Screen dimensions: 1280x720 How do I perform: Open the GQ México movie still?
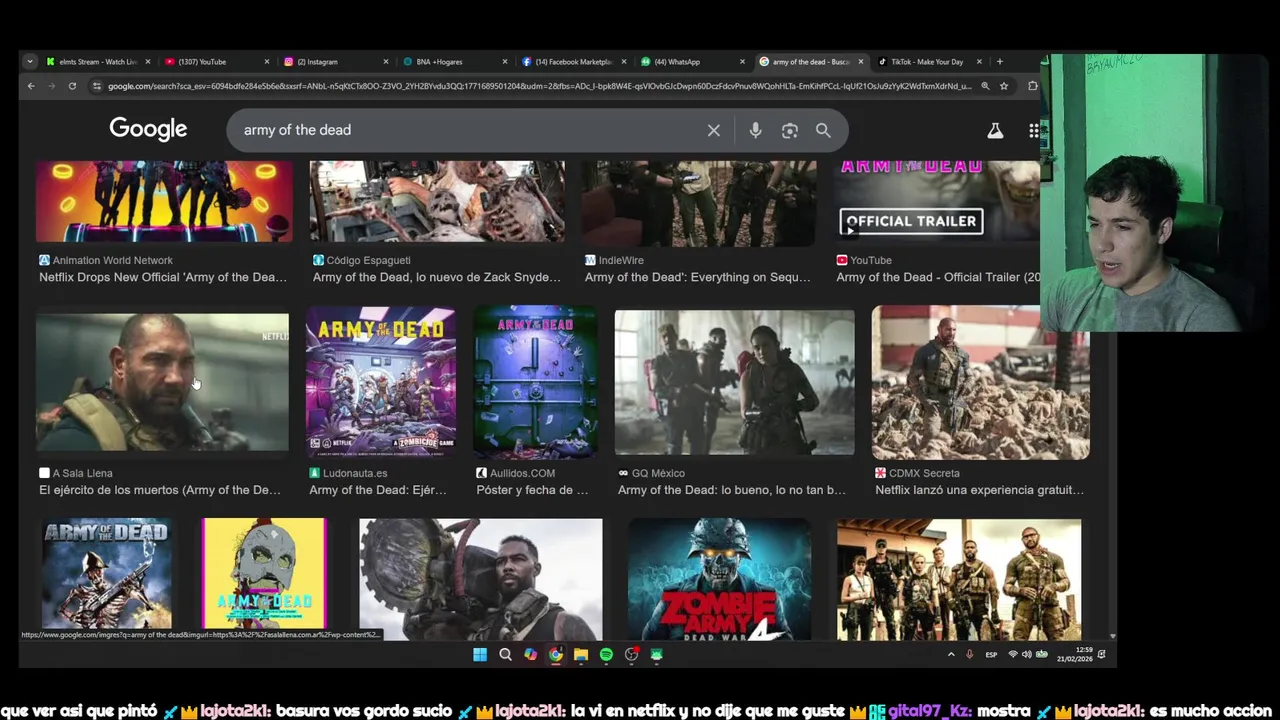point(734,382)
